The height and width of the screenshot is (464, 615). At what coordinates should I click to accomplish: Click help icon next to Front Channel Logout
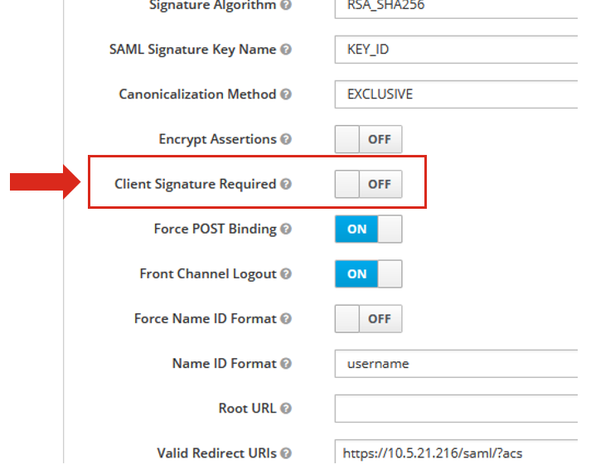coord(286,274)
